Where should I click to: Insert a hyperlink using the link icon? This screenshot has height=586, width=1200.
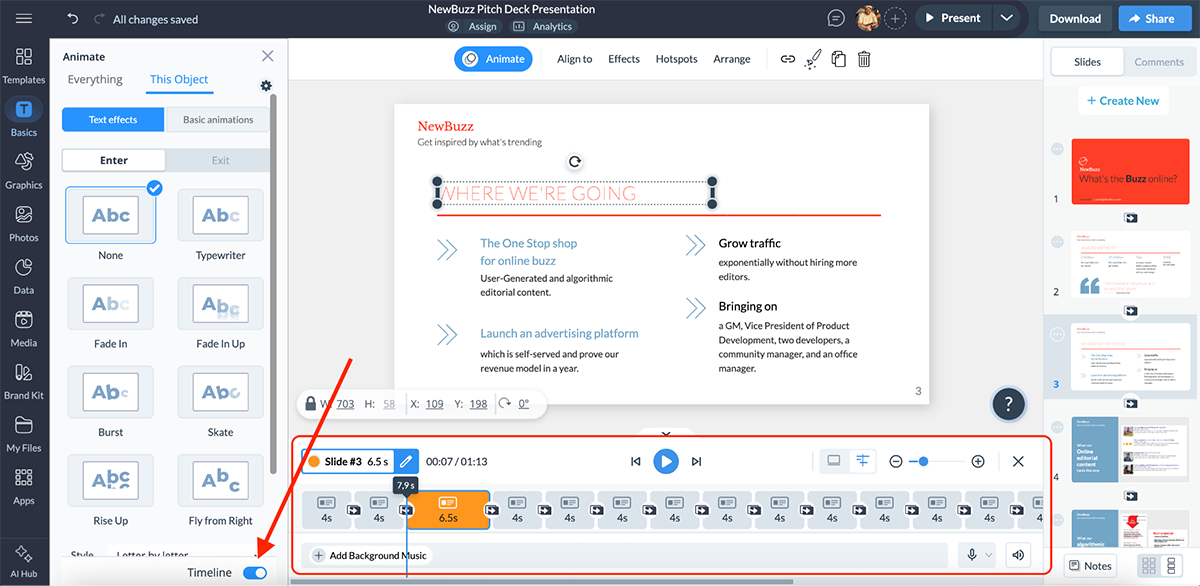(789, 60)
